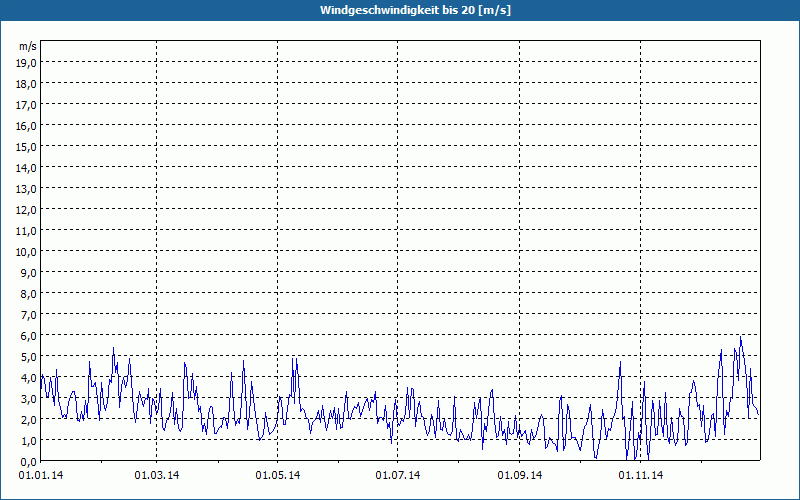This screenshot has width=800, height=500.
Task: Click the 01.01.14 date label
Action: (41, 475)
